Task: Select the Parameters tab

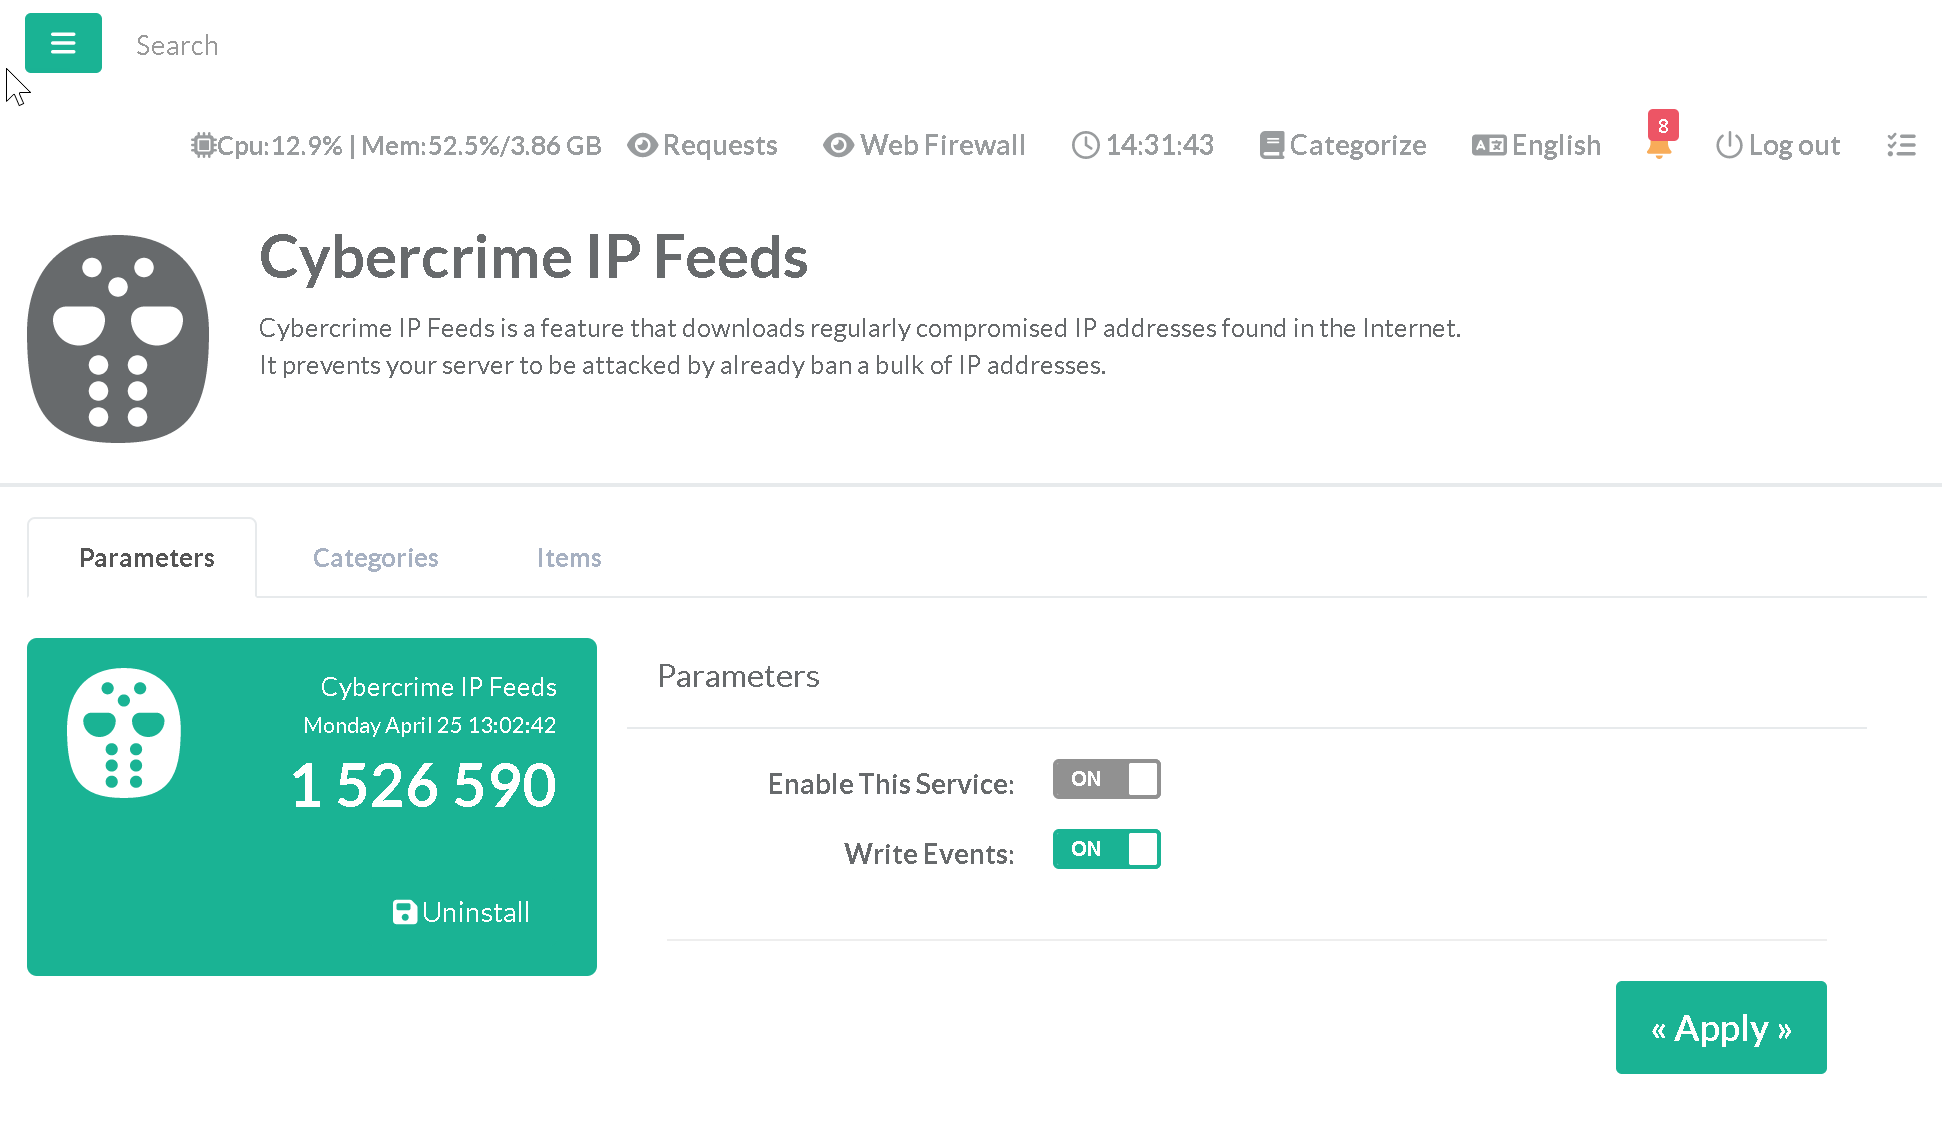Action: click(146, 558)
